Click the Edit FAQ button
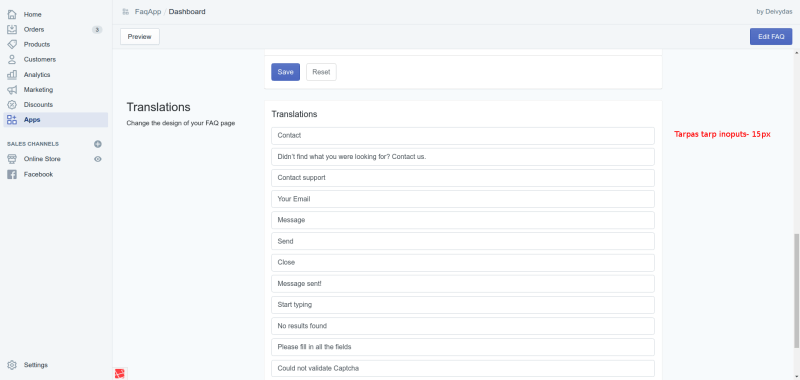 pyautogui.click(x=771, y=37)
